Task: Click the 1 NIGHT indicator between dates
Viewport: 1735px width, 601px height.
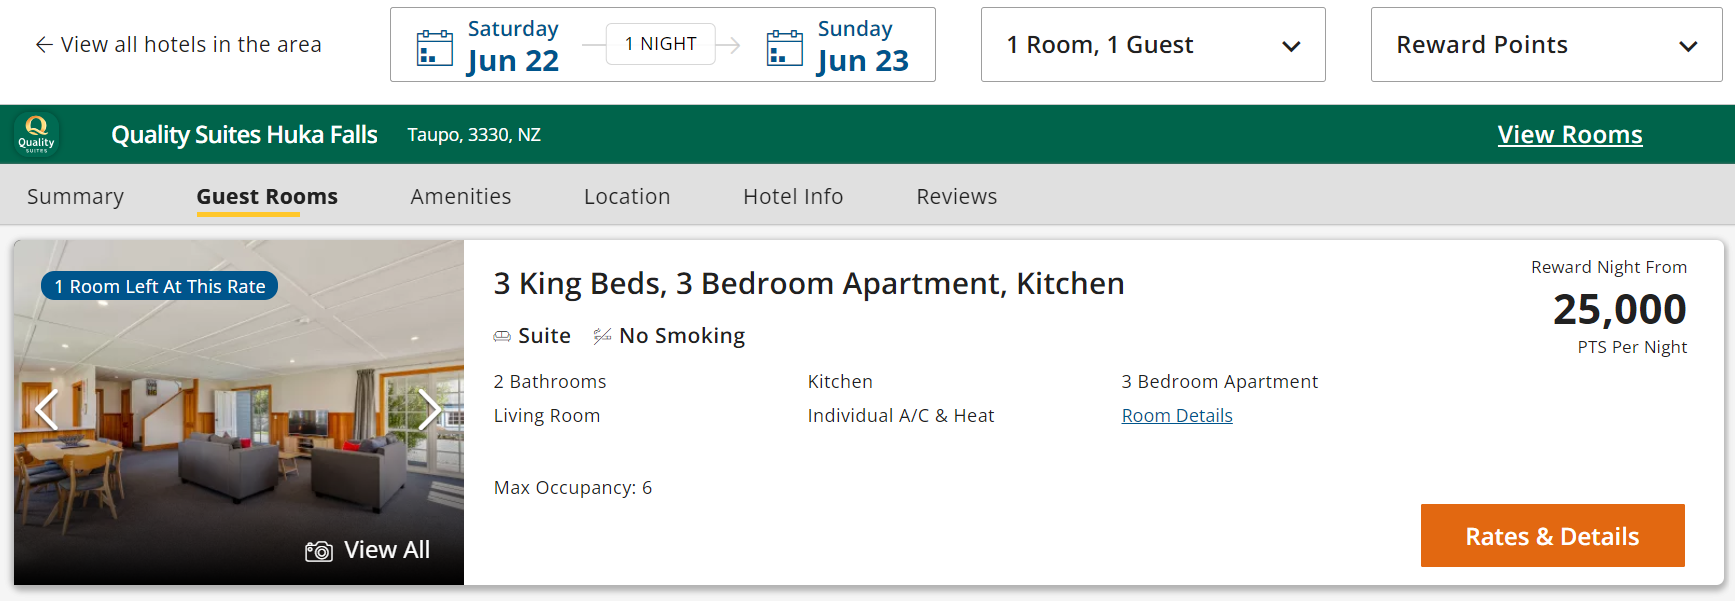Action: click(660, 43)
